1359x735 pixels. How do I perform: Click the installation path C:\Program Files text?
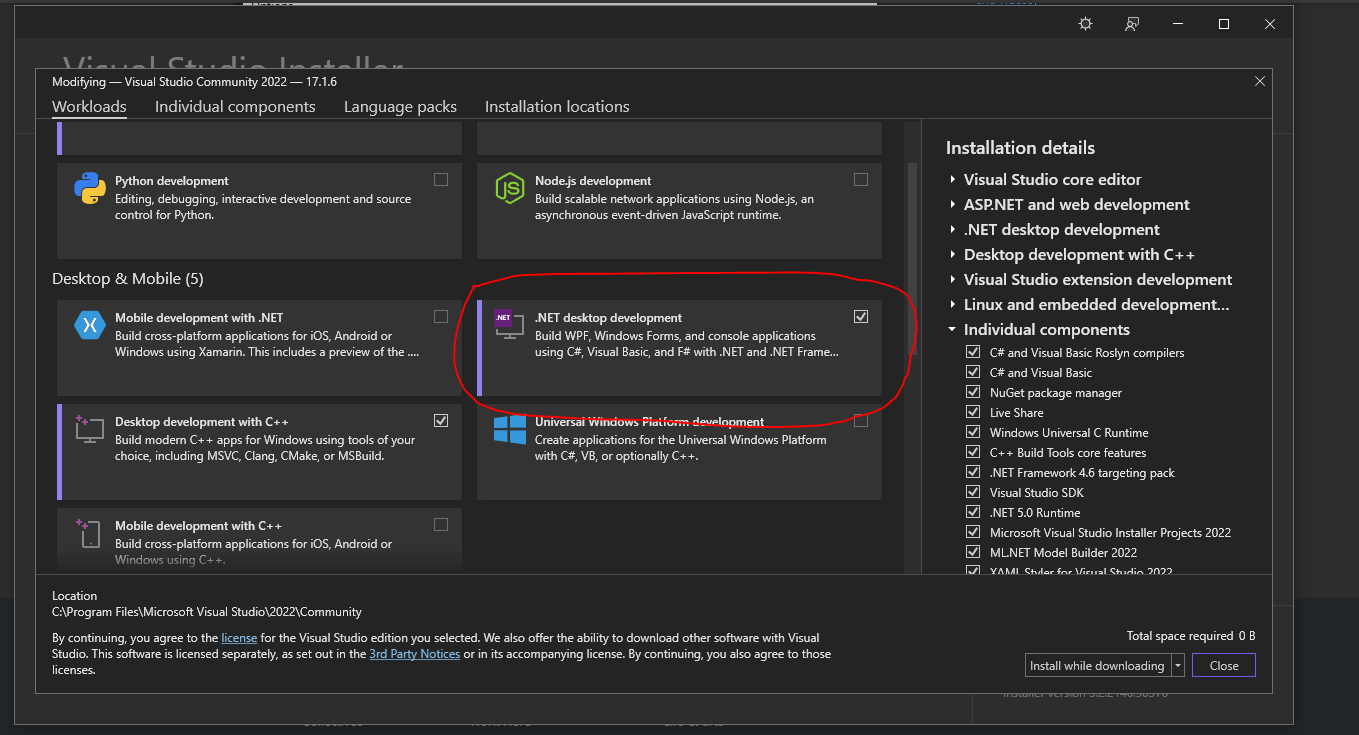pyautogui.click(x=207, y=612)
